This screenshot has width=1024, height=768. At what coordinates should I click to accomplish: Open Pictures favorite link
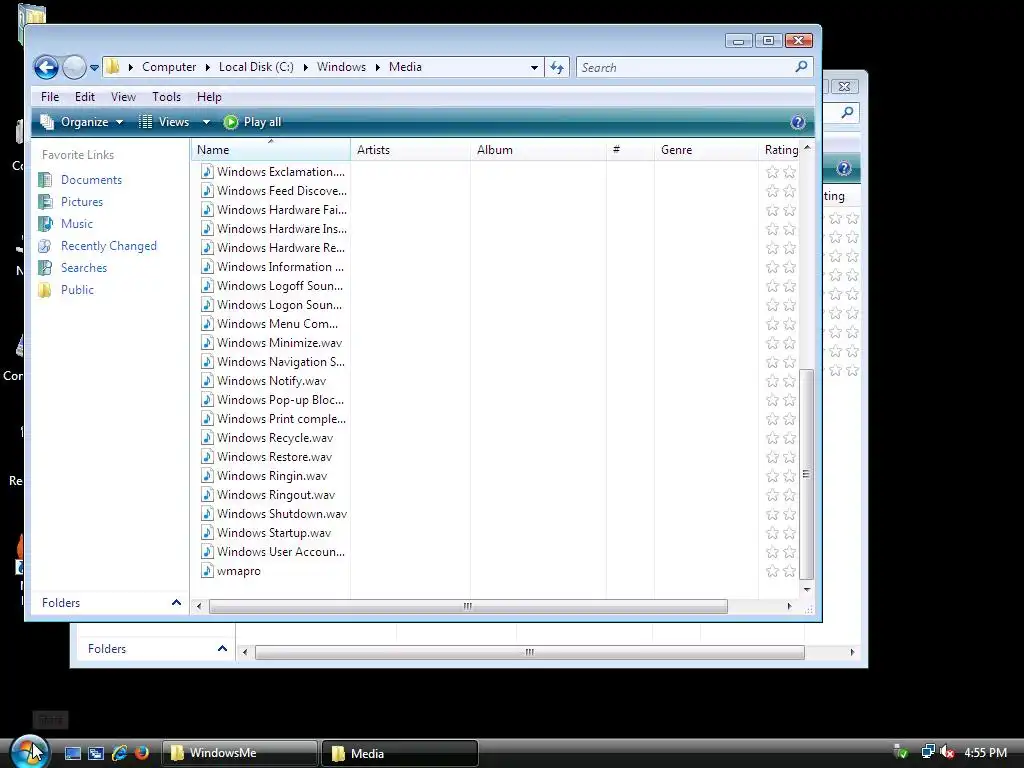[82, 202]
